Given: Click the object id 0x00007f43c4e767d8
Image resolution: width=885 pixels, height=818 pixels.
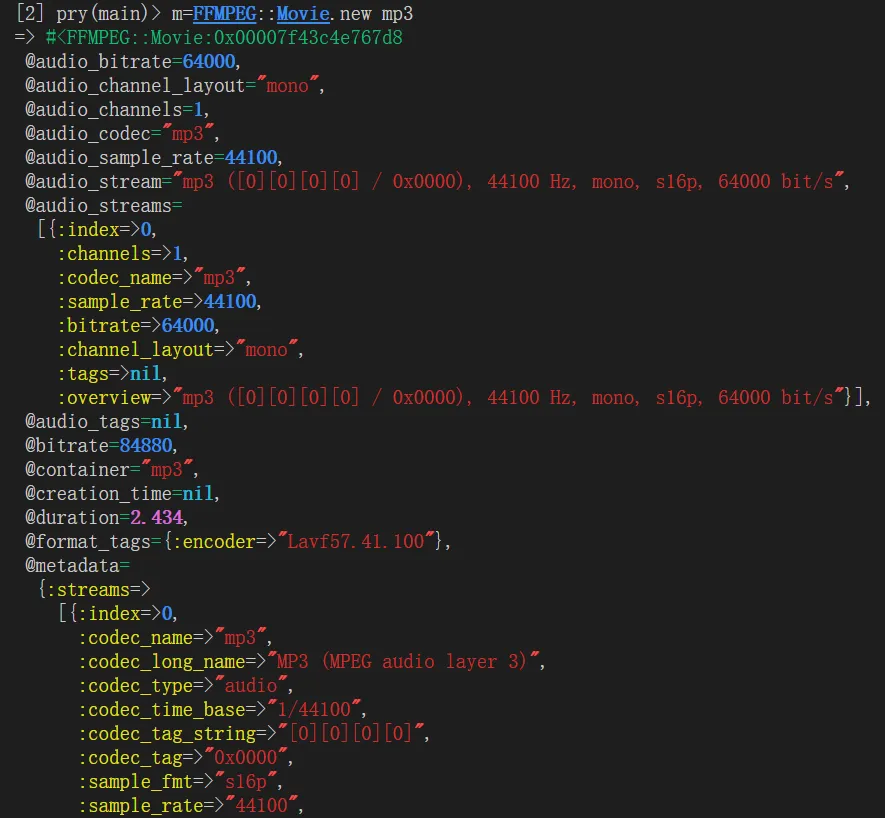Looking at the screenshot, I should [308, 37].
